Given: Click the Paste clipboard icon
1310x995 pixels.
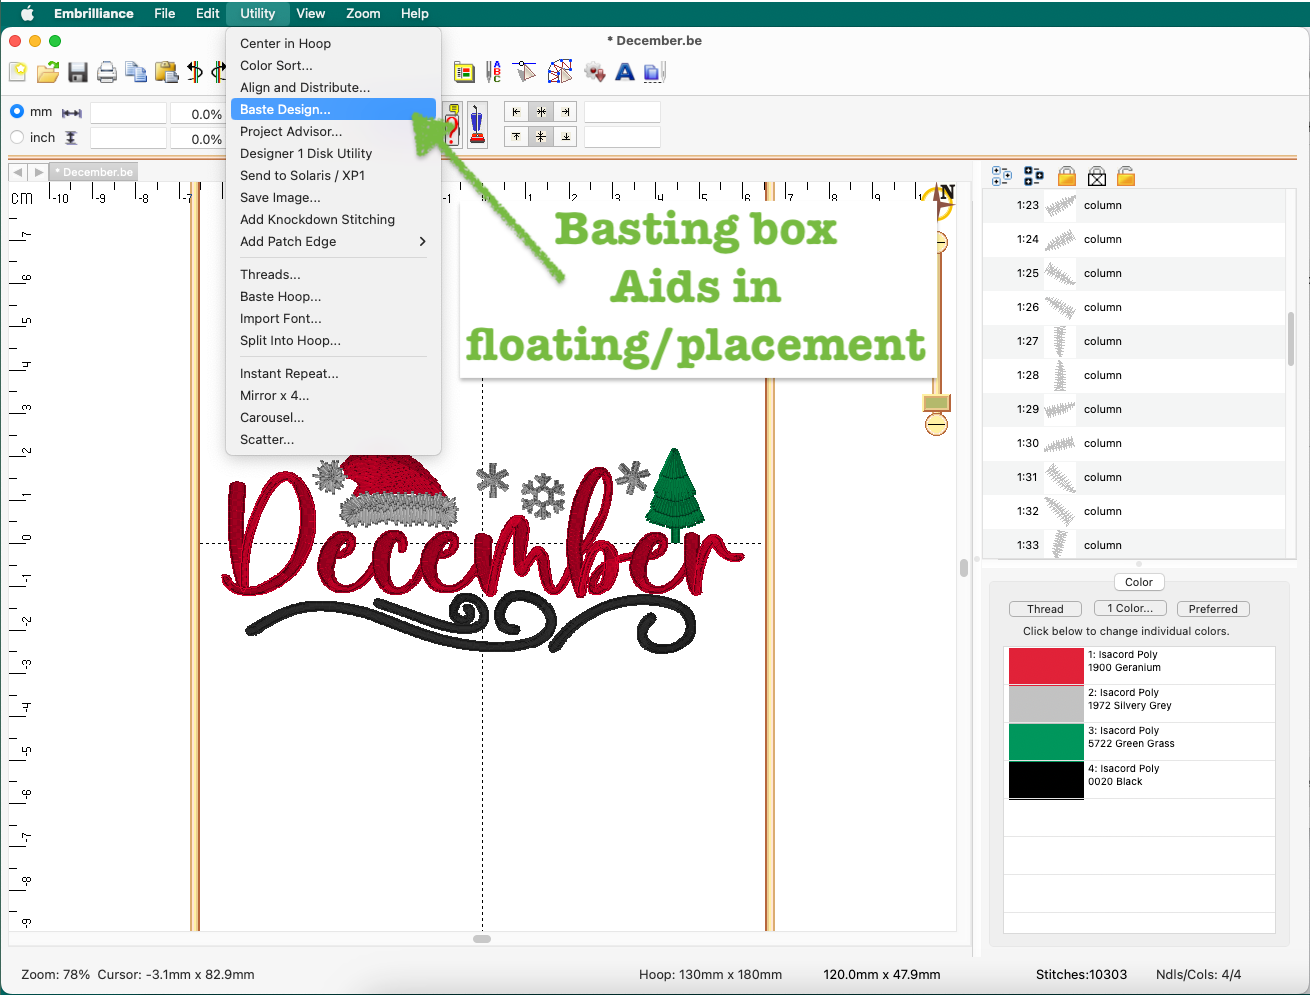Looking at the screenshot, I should pos(166,72).
